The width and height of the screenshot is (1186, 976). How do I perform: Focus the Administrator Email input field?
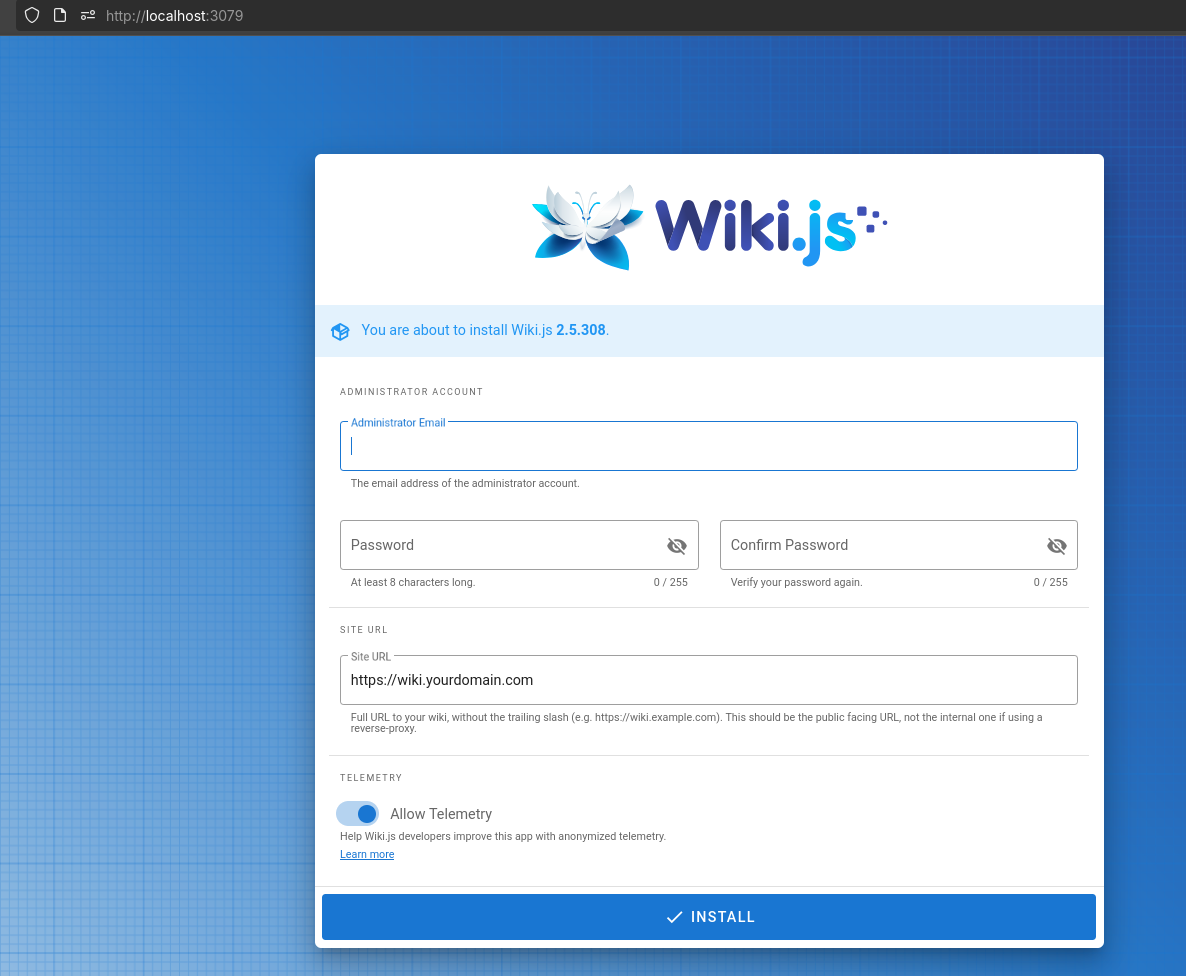click(x=708, y=447)
